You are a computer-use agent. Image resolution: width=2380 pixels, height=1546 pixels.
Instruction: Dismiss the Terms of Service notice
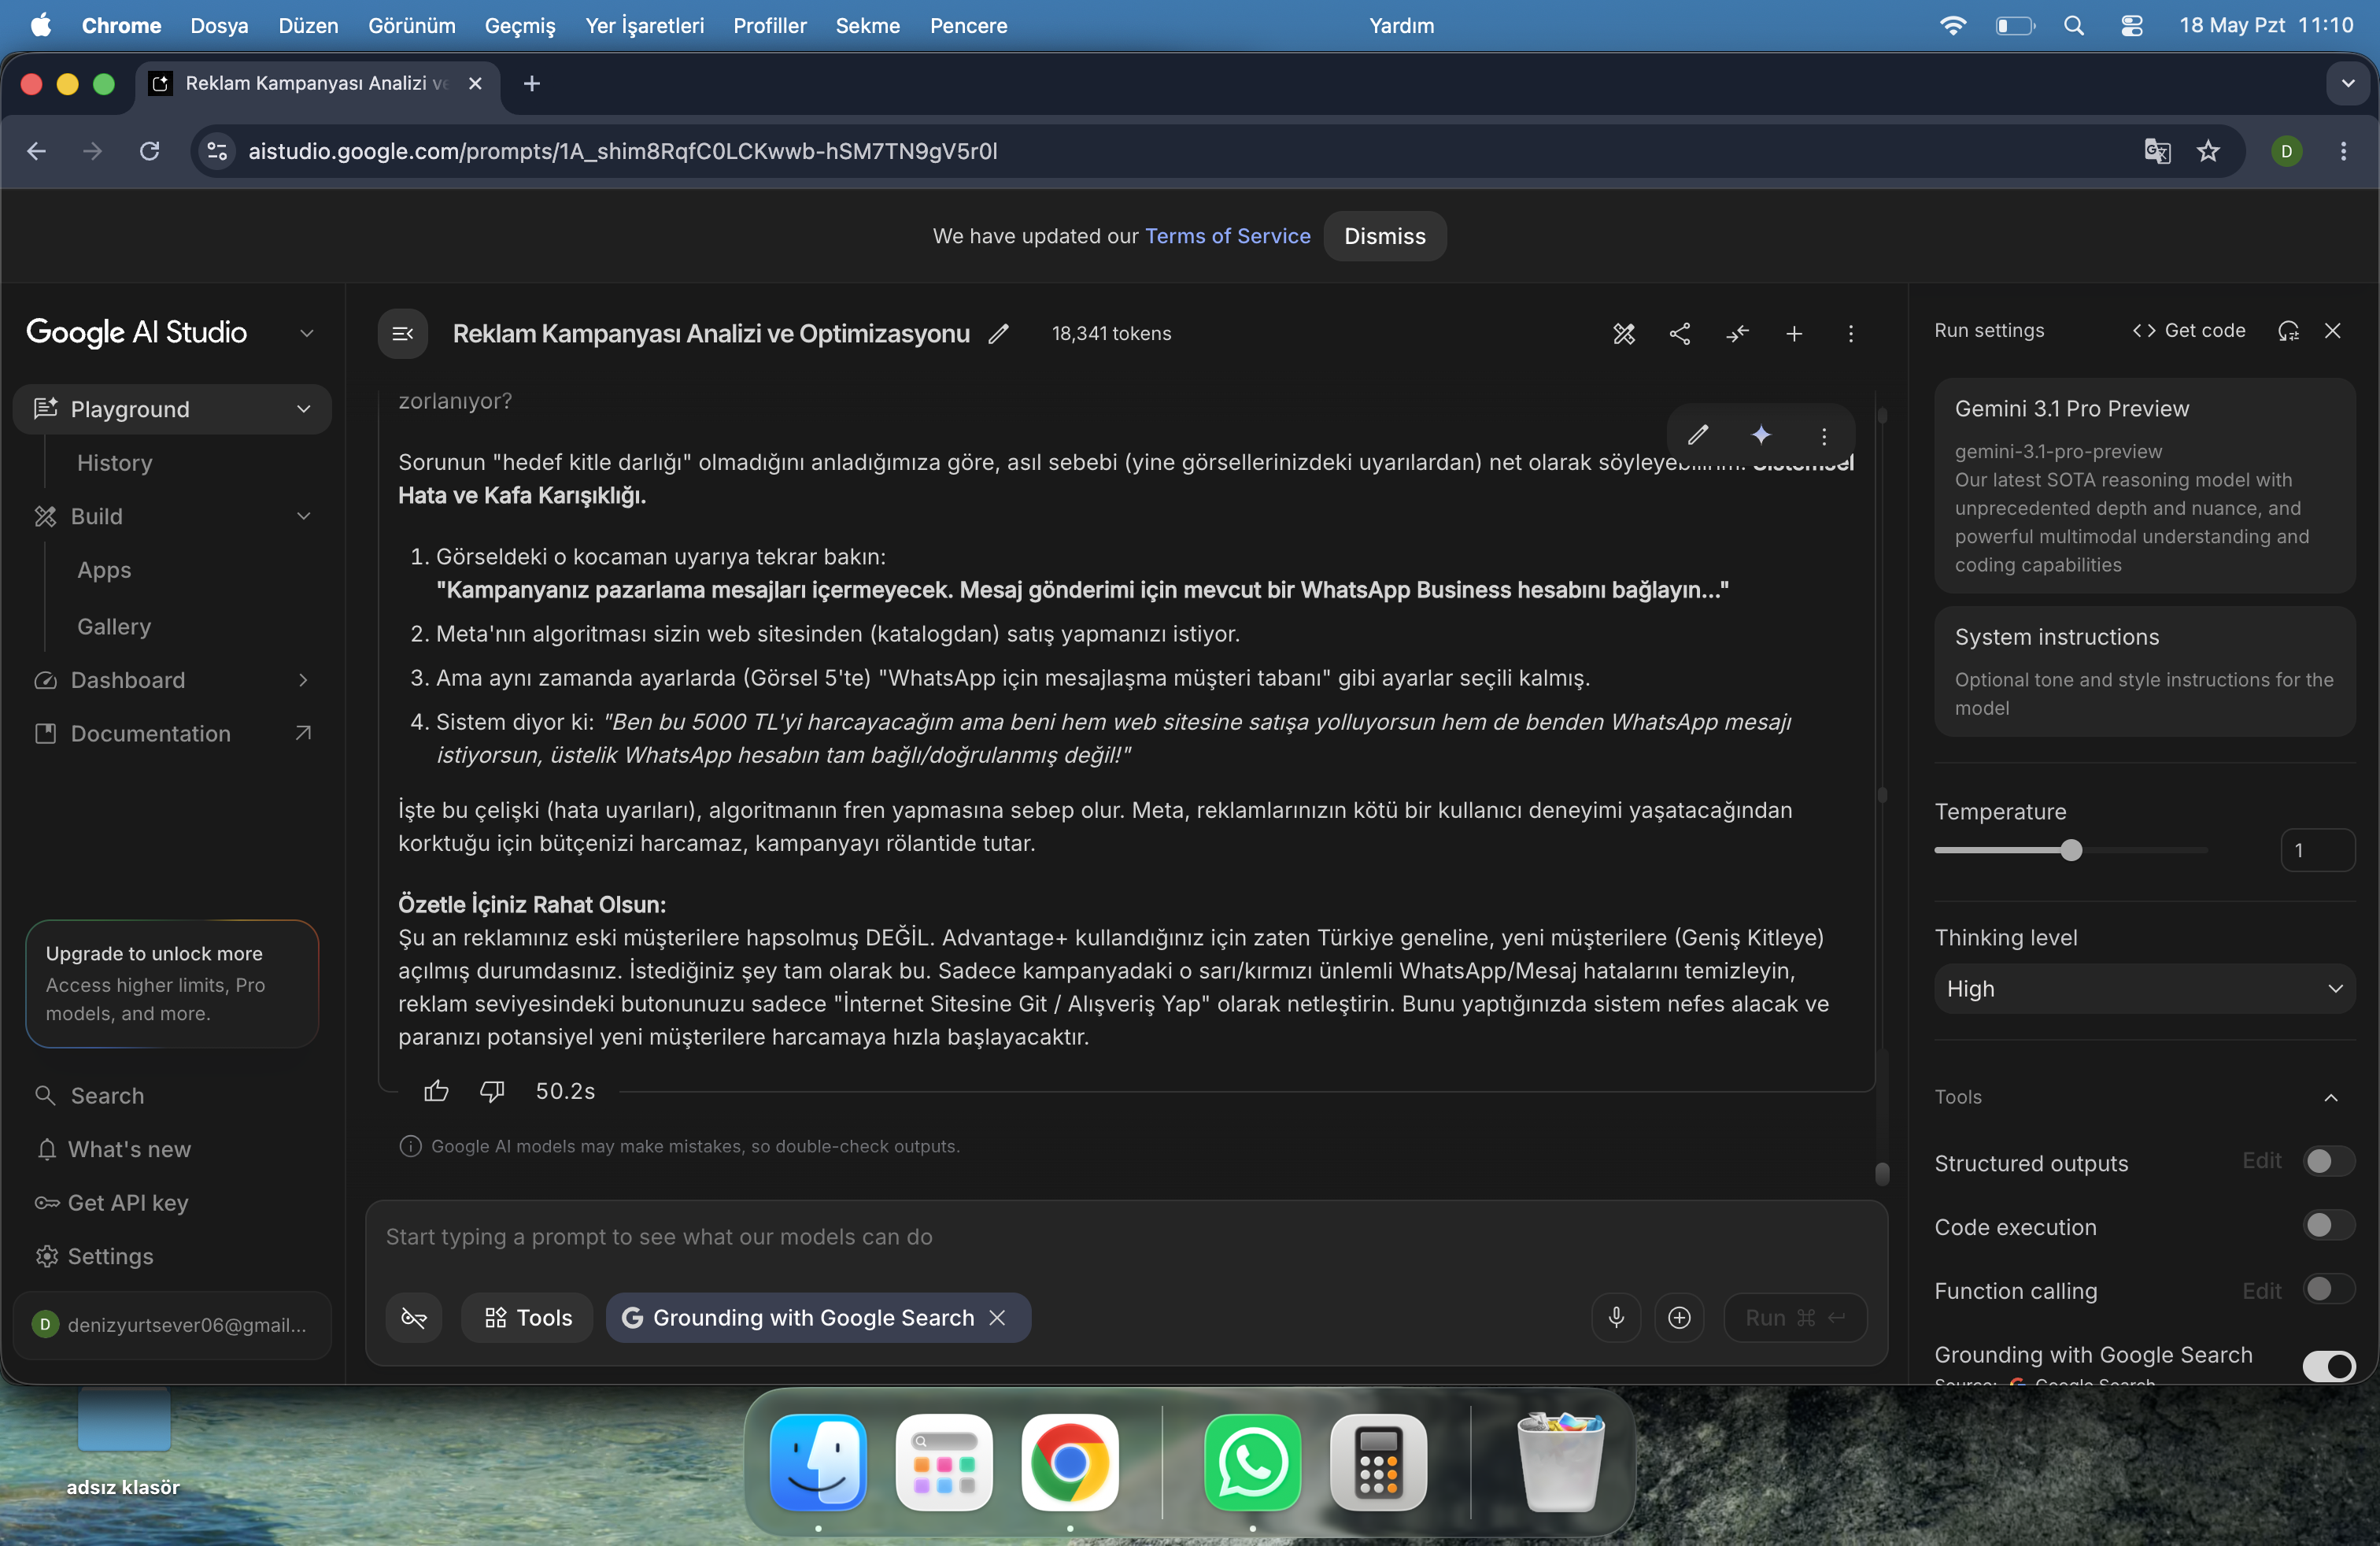coord(1384,236)
